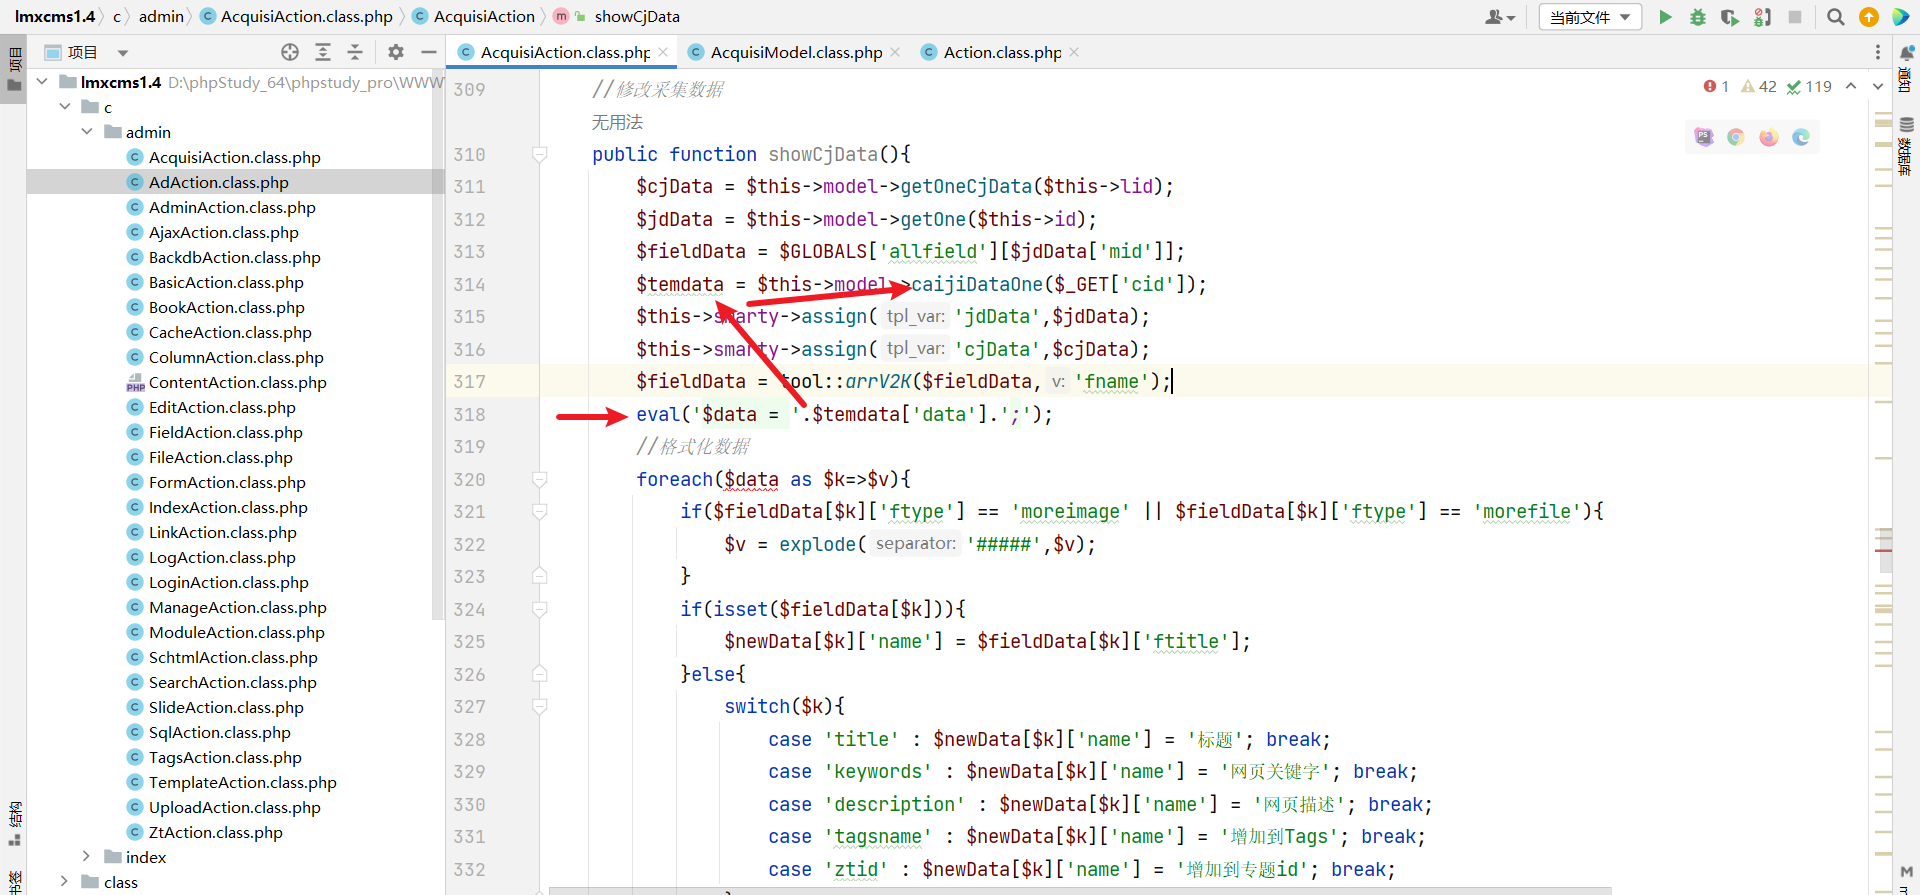Screen dimensions: 1920x895
Task: Open file in Chrome browser icon
Action: tap(1736, 137)
